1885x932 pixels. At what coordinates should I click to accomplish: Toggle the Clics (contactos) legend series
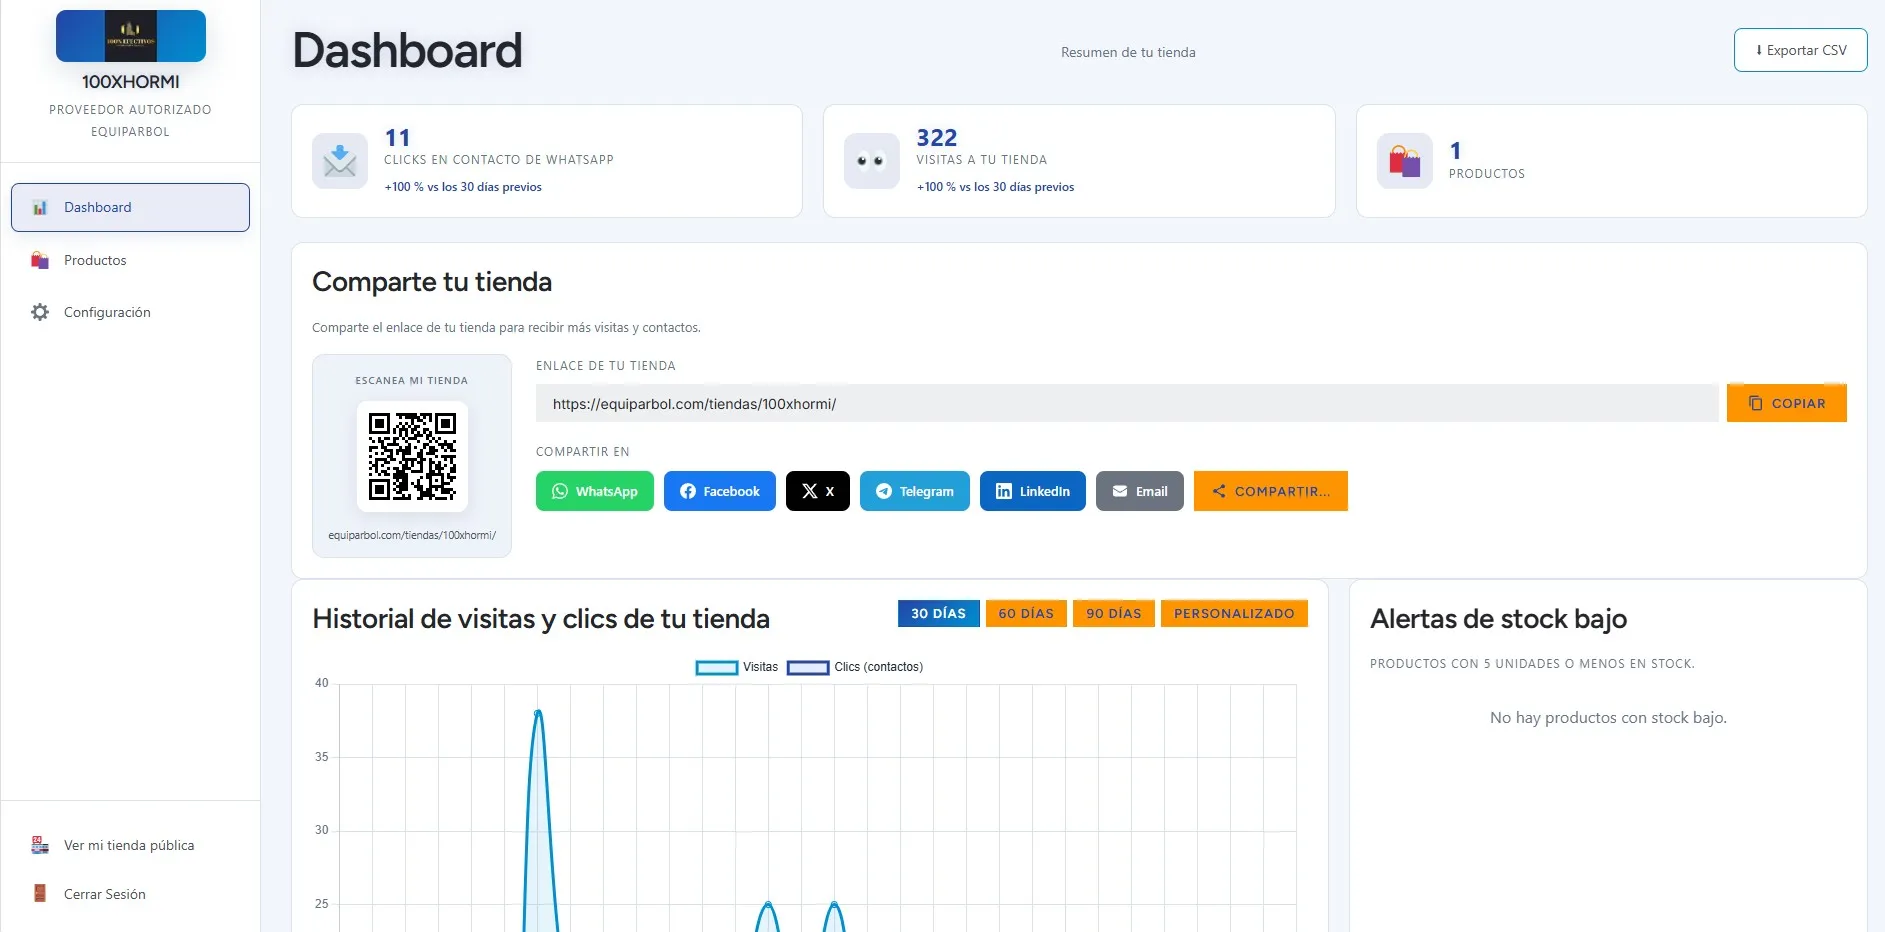(x=855, y=667)
